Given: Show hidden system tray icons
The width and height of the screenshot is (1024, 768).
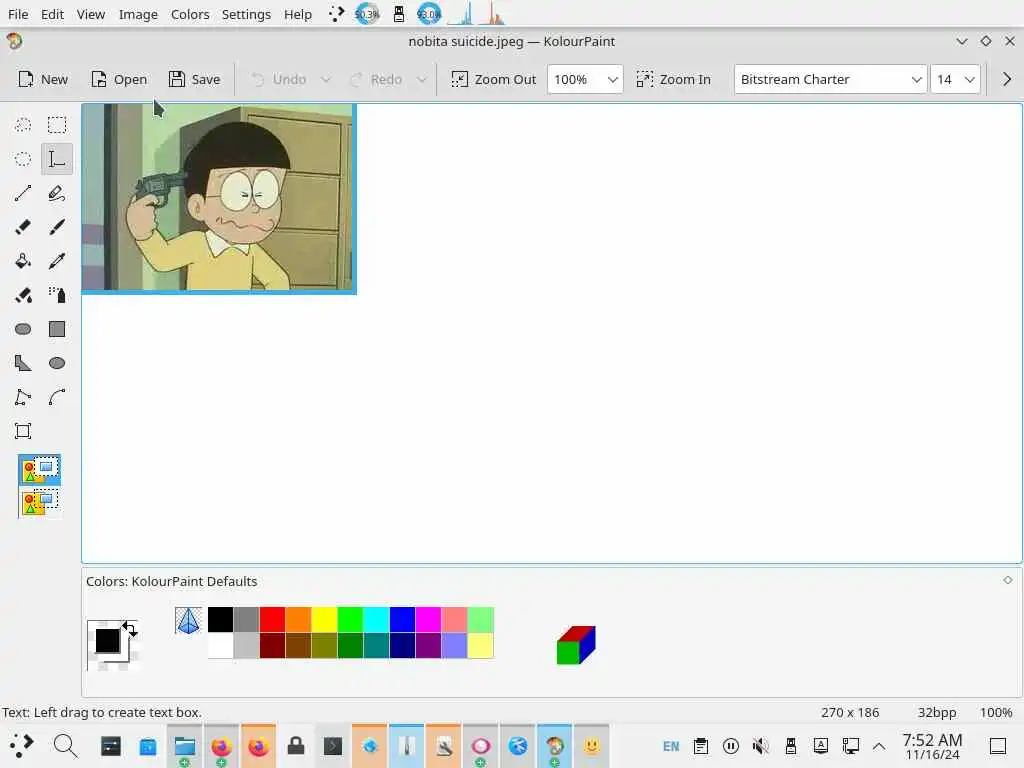Looking at the screenshot, I should click(x=879, y=746).
